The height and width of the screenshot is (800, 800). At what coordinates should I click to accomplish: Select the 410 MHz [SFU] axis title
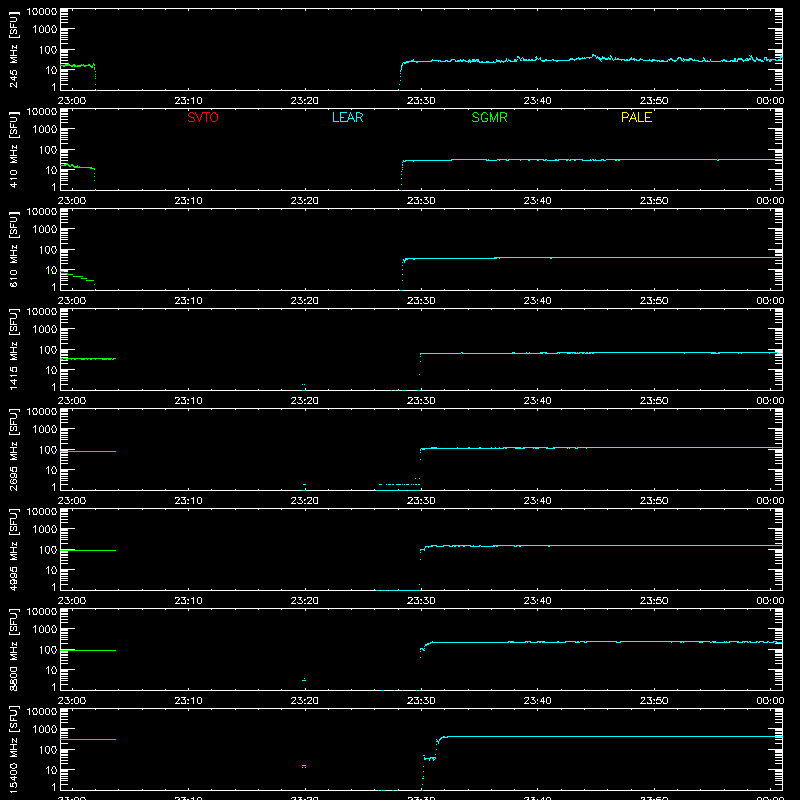13,149
